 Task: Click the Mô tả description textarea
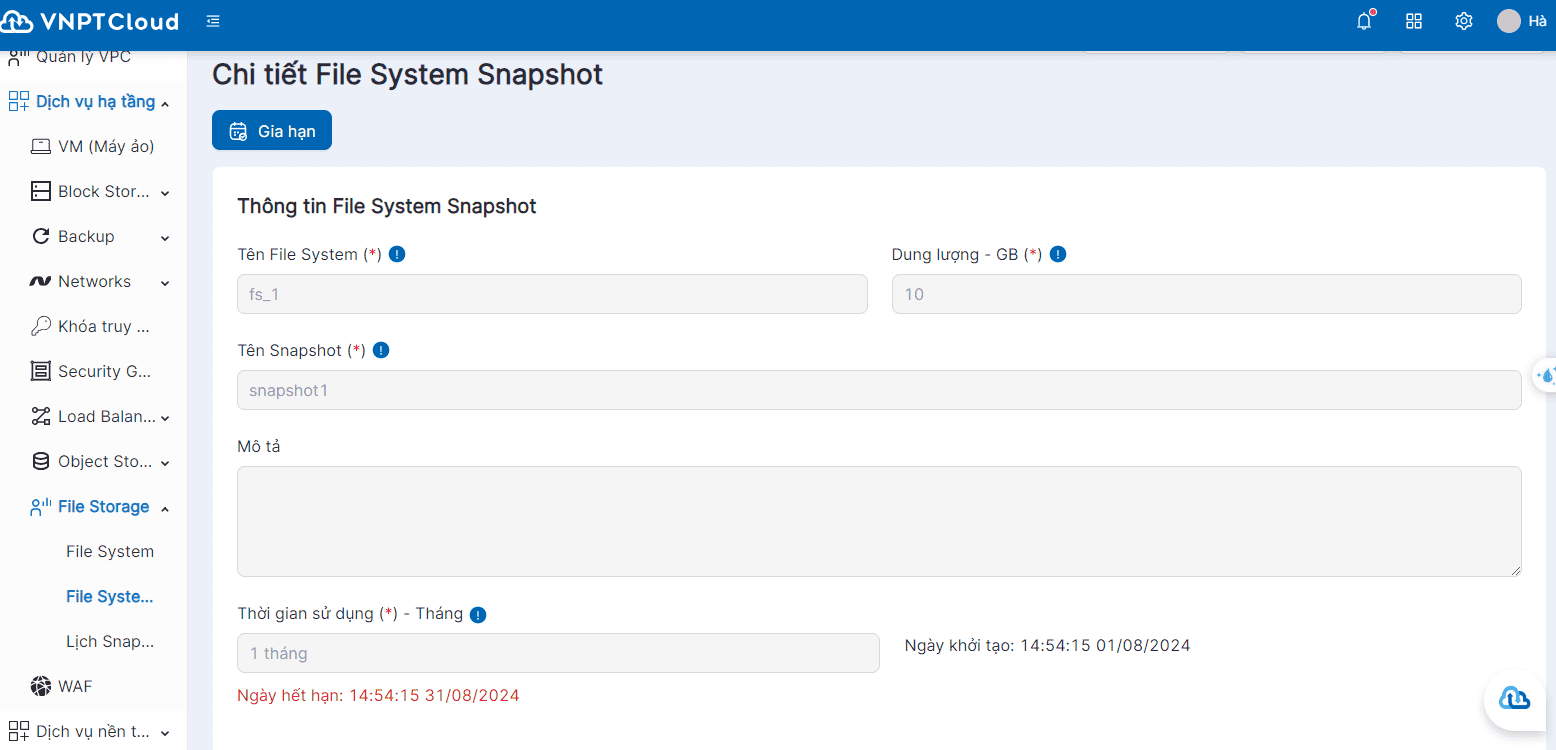tap(879, 521)
